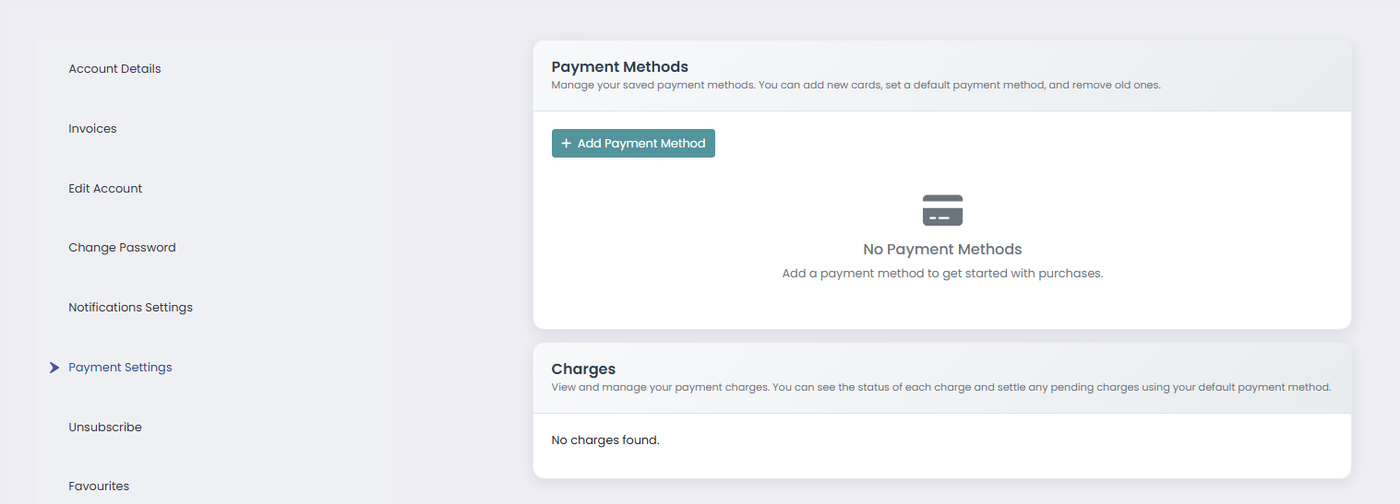
Task: Click the plus icon on Add Payment Method
Action: pyautogui.click(x=566, y=144)
